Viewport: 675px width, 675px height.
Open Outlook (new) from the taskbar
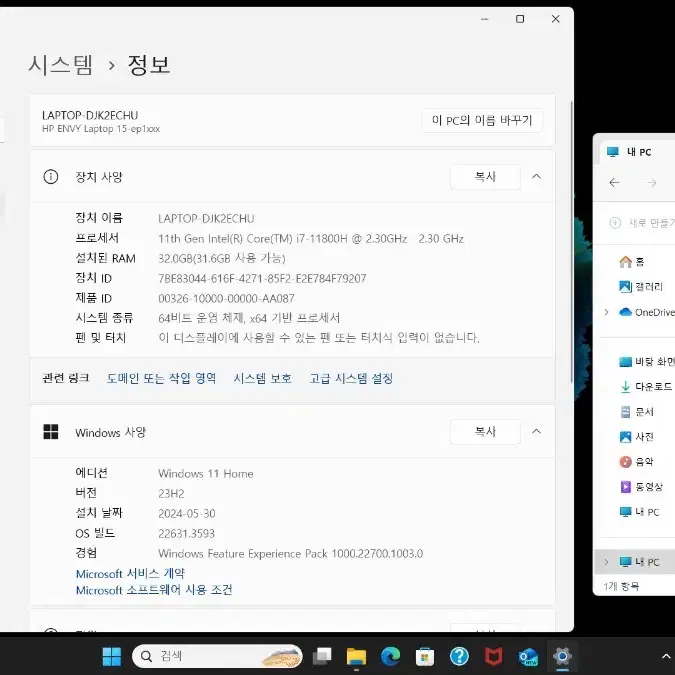pyautogui.click(x=528, y=657)
